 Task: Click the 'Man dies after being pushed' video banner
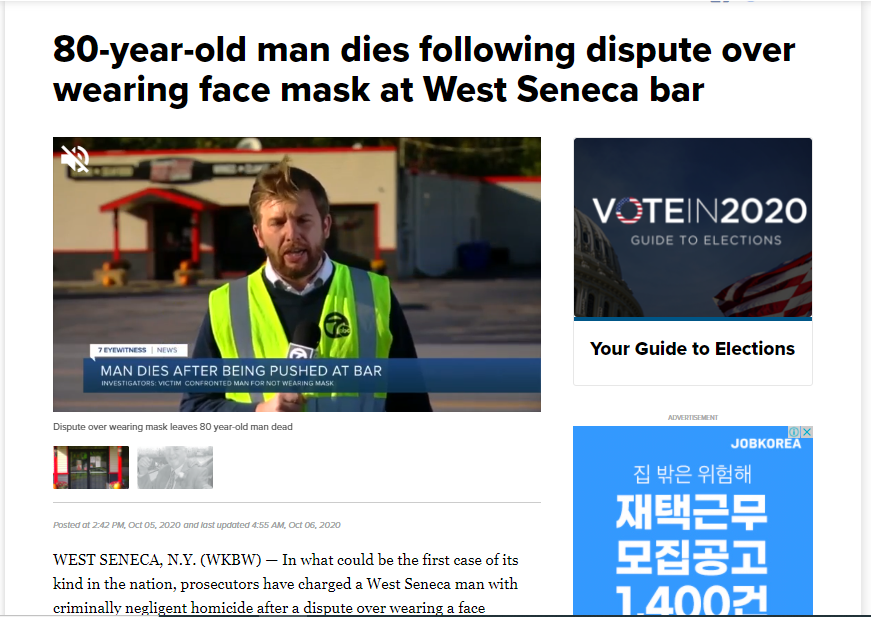click(312, 375)
